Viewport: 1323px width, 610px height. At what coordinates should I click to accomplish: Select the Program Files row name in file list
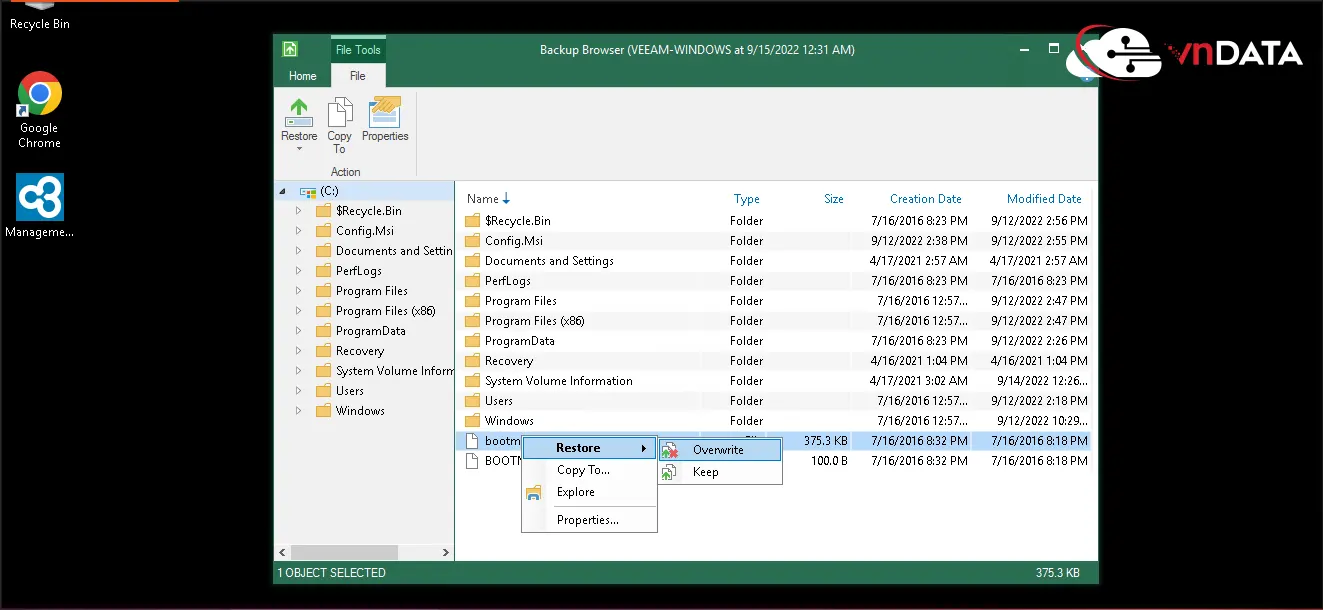[x=521, y=301]
